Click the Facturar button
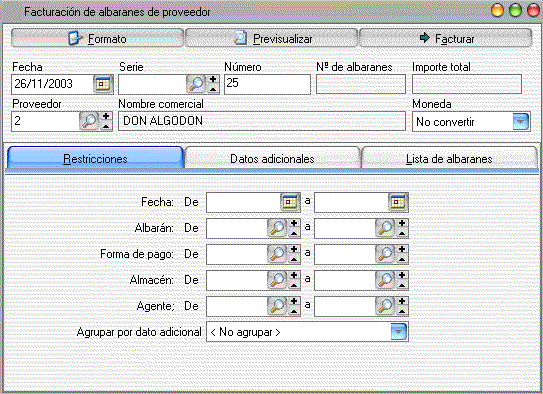The height and width of the screenshot is (394, 543). [446, 38]
